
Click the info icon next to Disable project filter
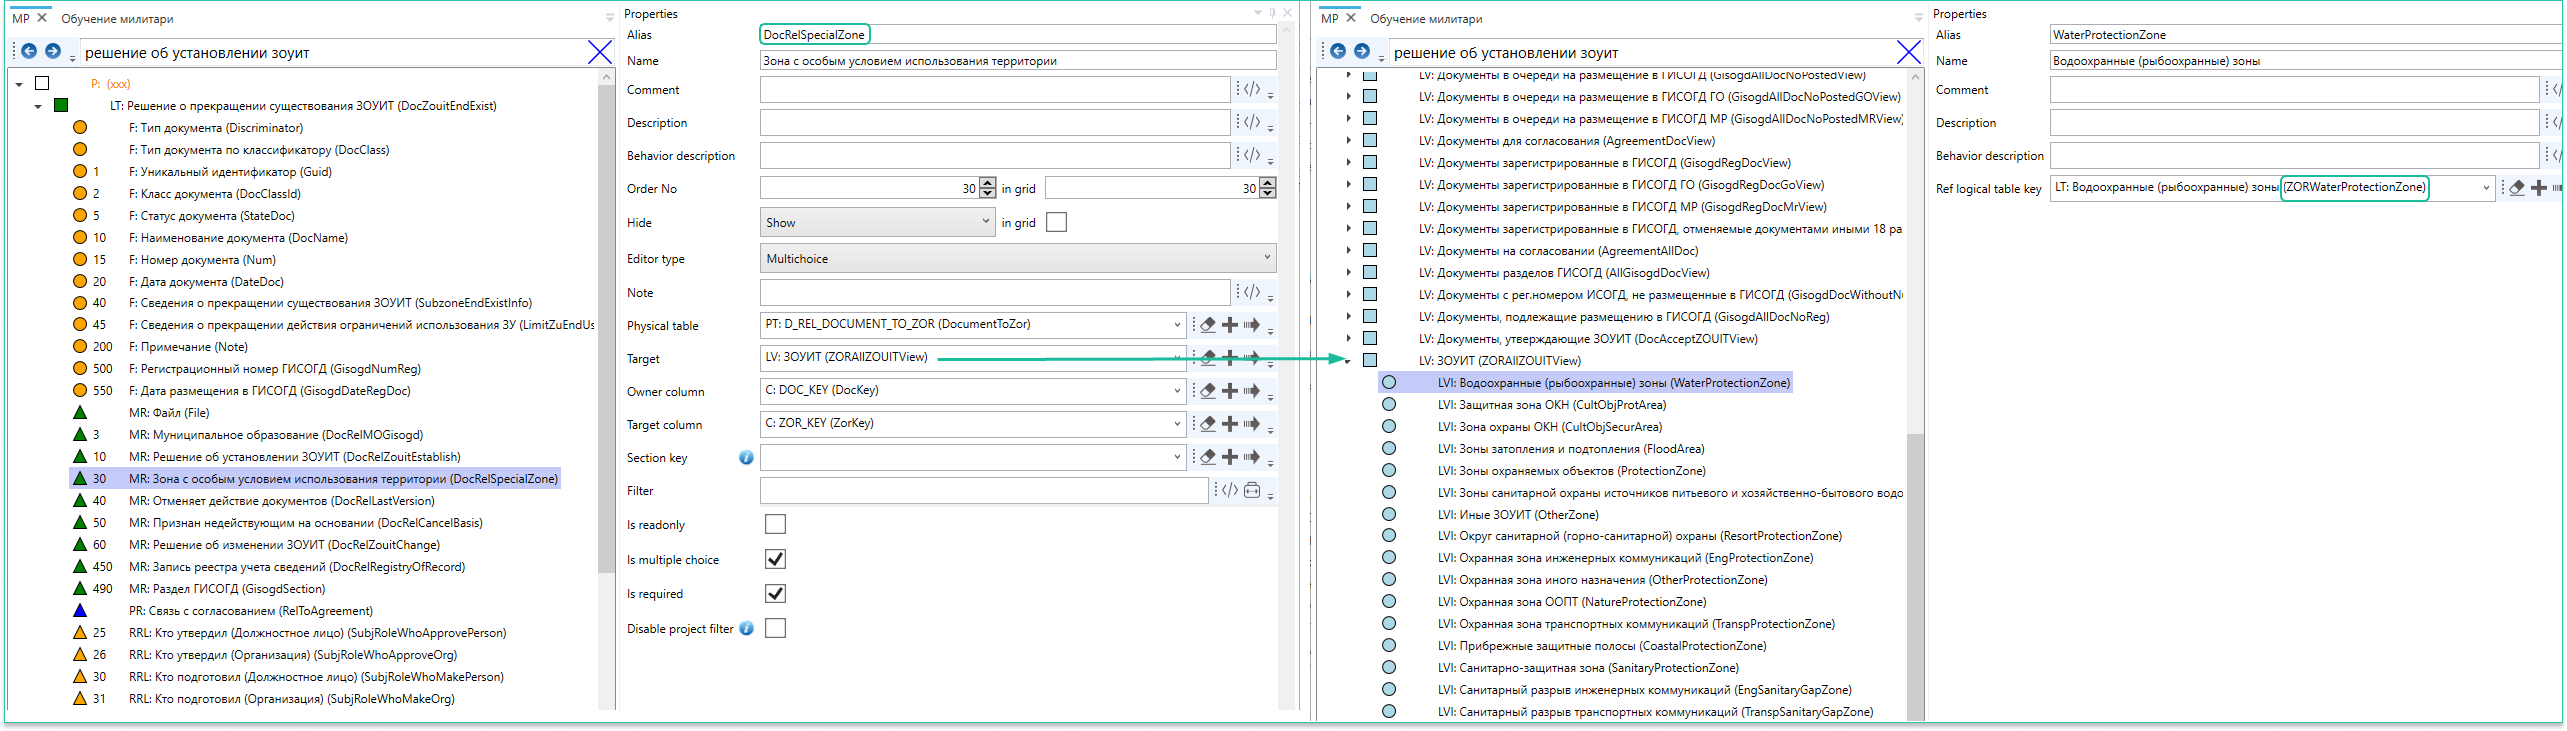pyautogui.click(x=746, y=629)
